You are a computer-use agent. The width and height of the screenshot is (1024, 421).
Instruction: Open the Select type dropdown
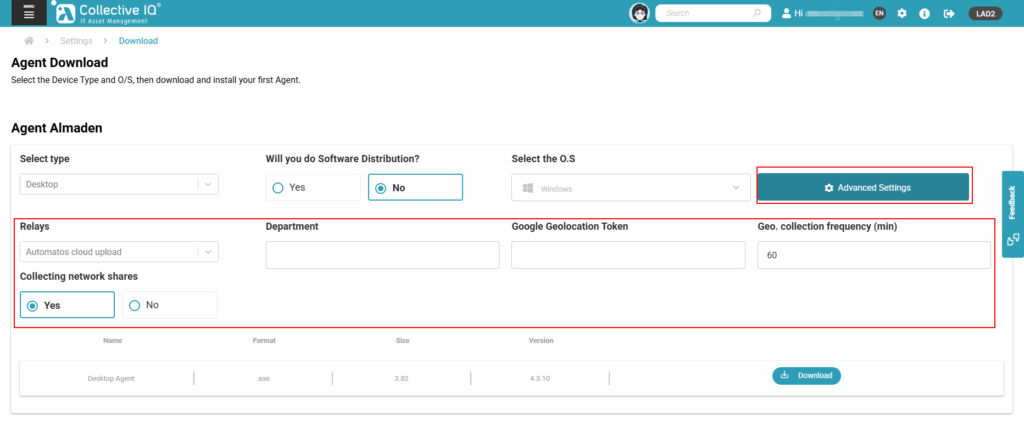[x=119, y=184]
